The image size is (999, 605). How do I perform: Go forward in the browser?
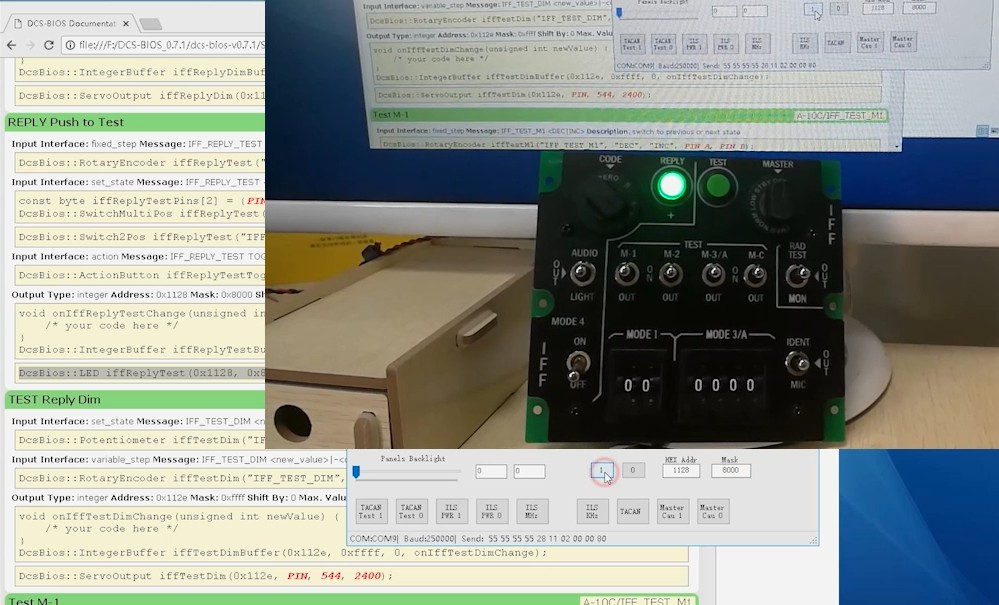click(x=30, y=45)
